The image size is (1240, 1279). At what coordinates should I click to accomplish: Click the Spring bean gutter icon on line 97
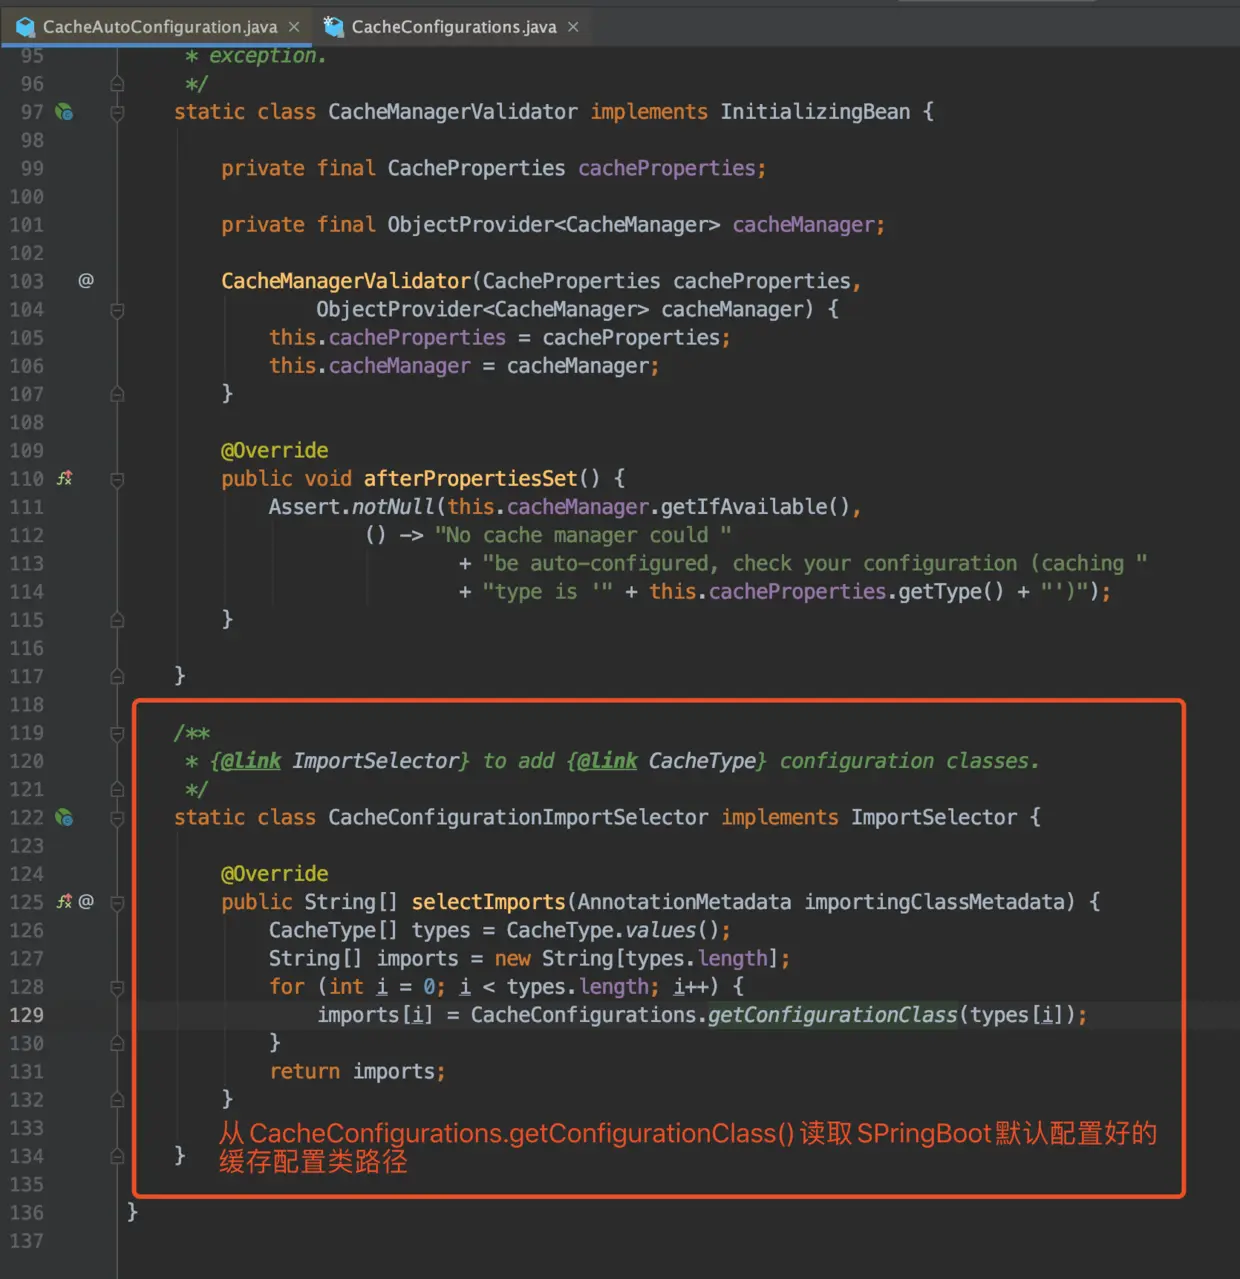click(64, 112)
